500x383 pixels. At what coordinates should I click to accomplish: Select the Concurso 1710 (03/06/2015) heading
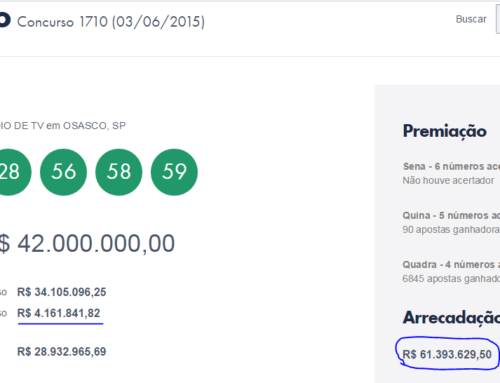(111, 22)
